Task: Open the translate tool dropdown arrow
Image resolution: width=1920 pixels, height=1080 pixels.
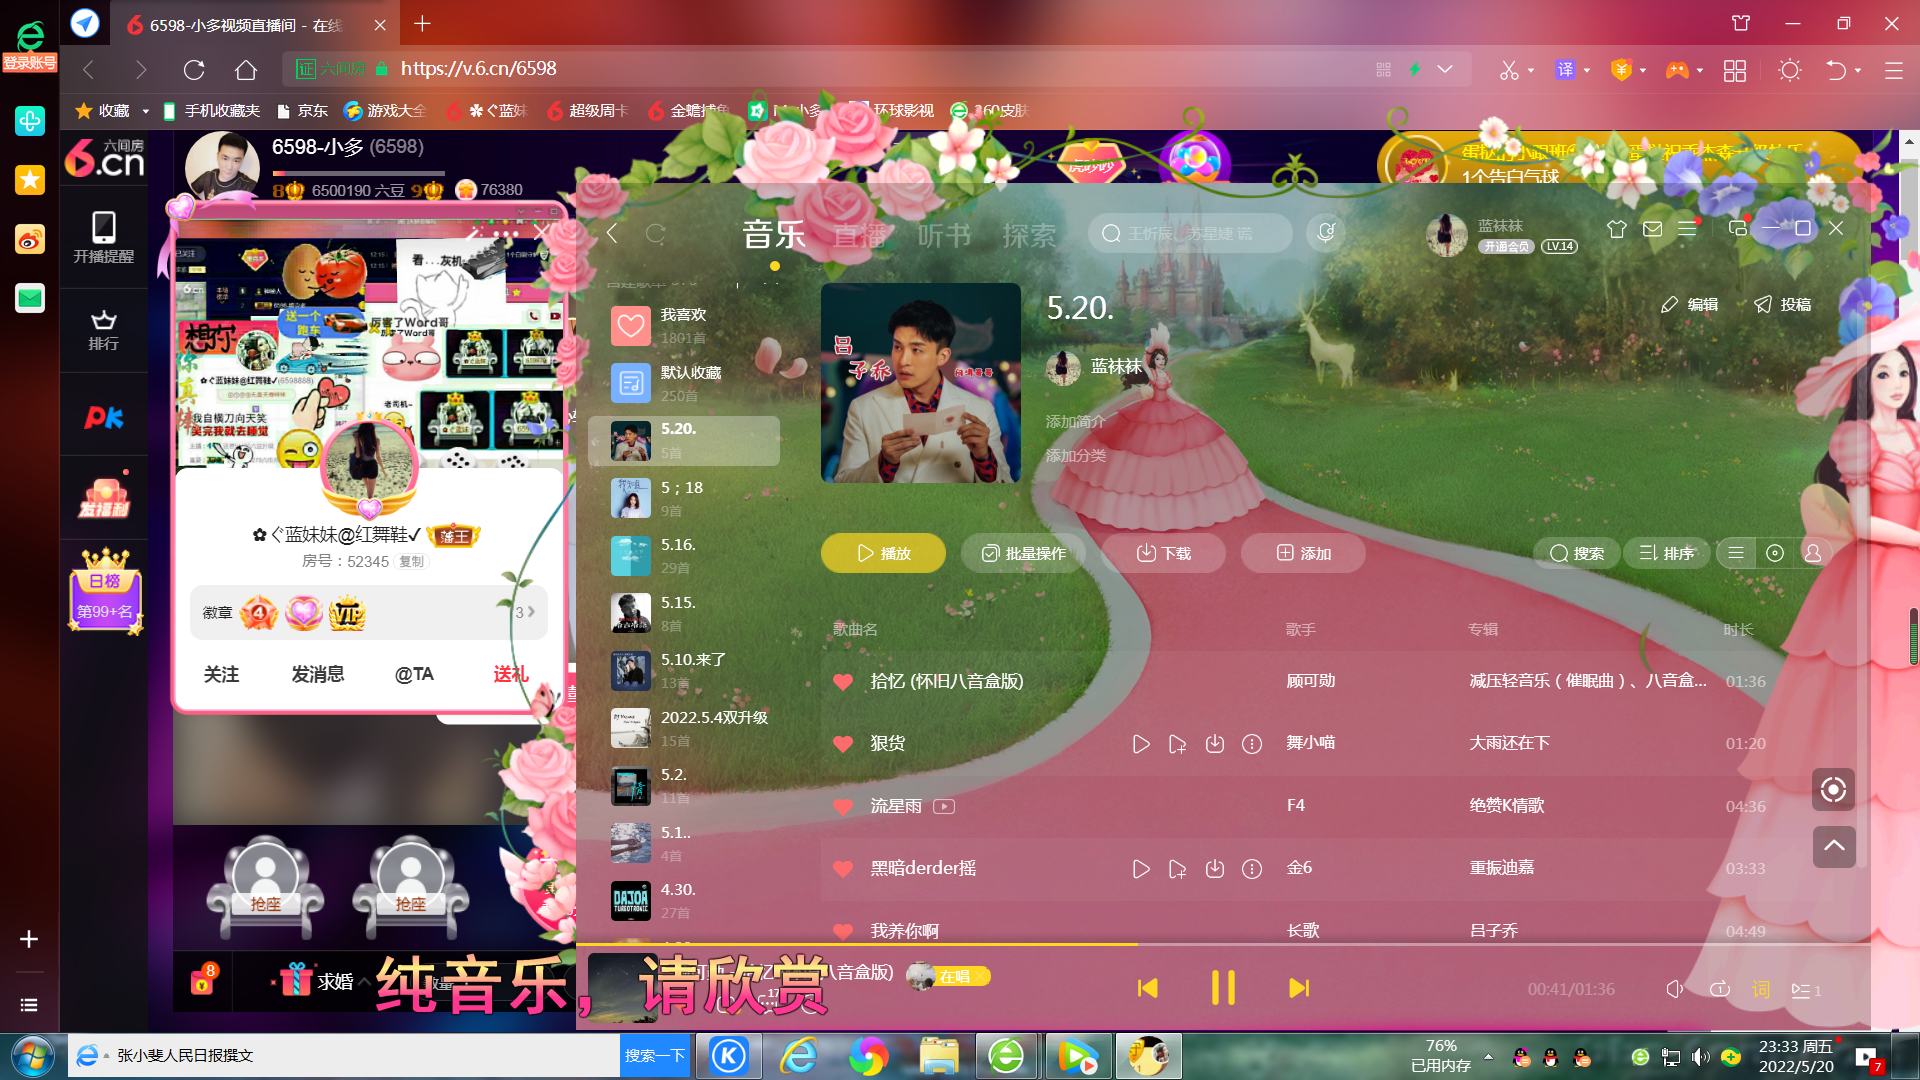Action: (1586, 70)
